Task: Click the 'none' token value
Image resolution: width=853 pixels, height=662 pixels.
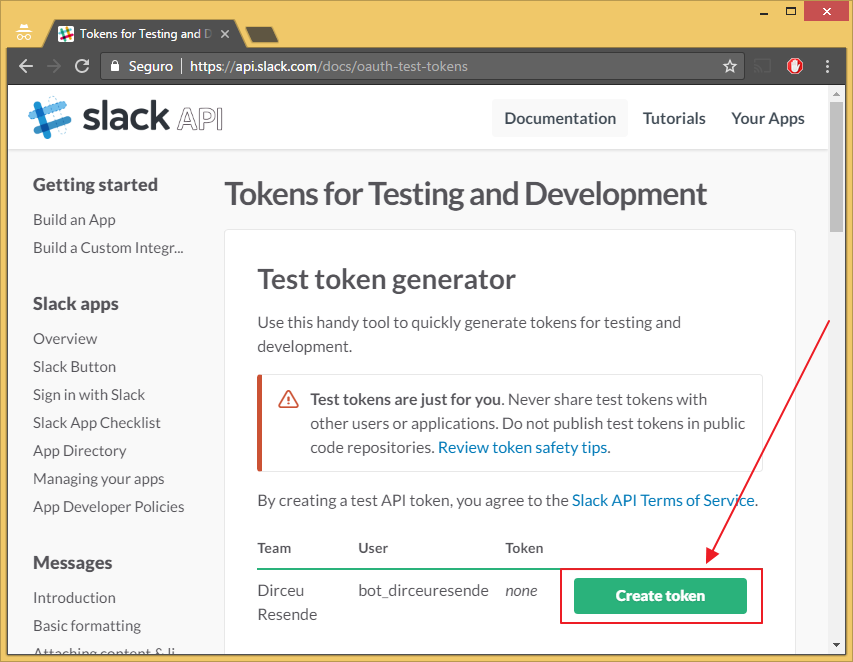Action: [x=521, y=591]
